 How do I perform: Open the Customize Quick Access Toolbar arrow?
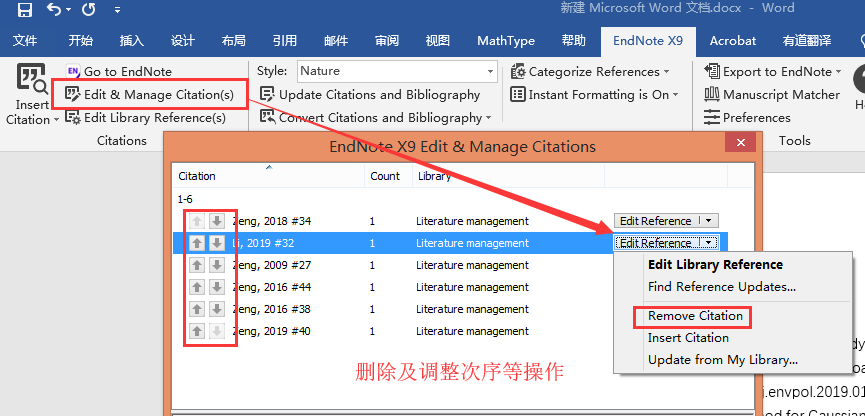click(x=117, y=10)
